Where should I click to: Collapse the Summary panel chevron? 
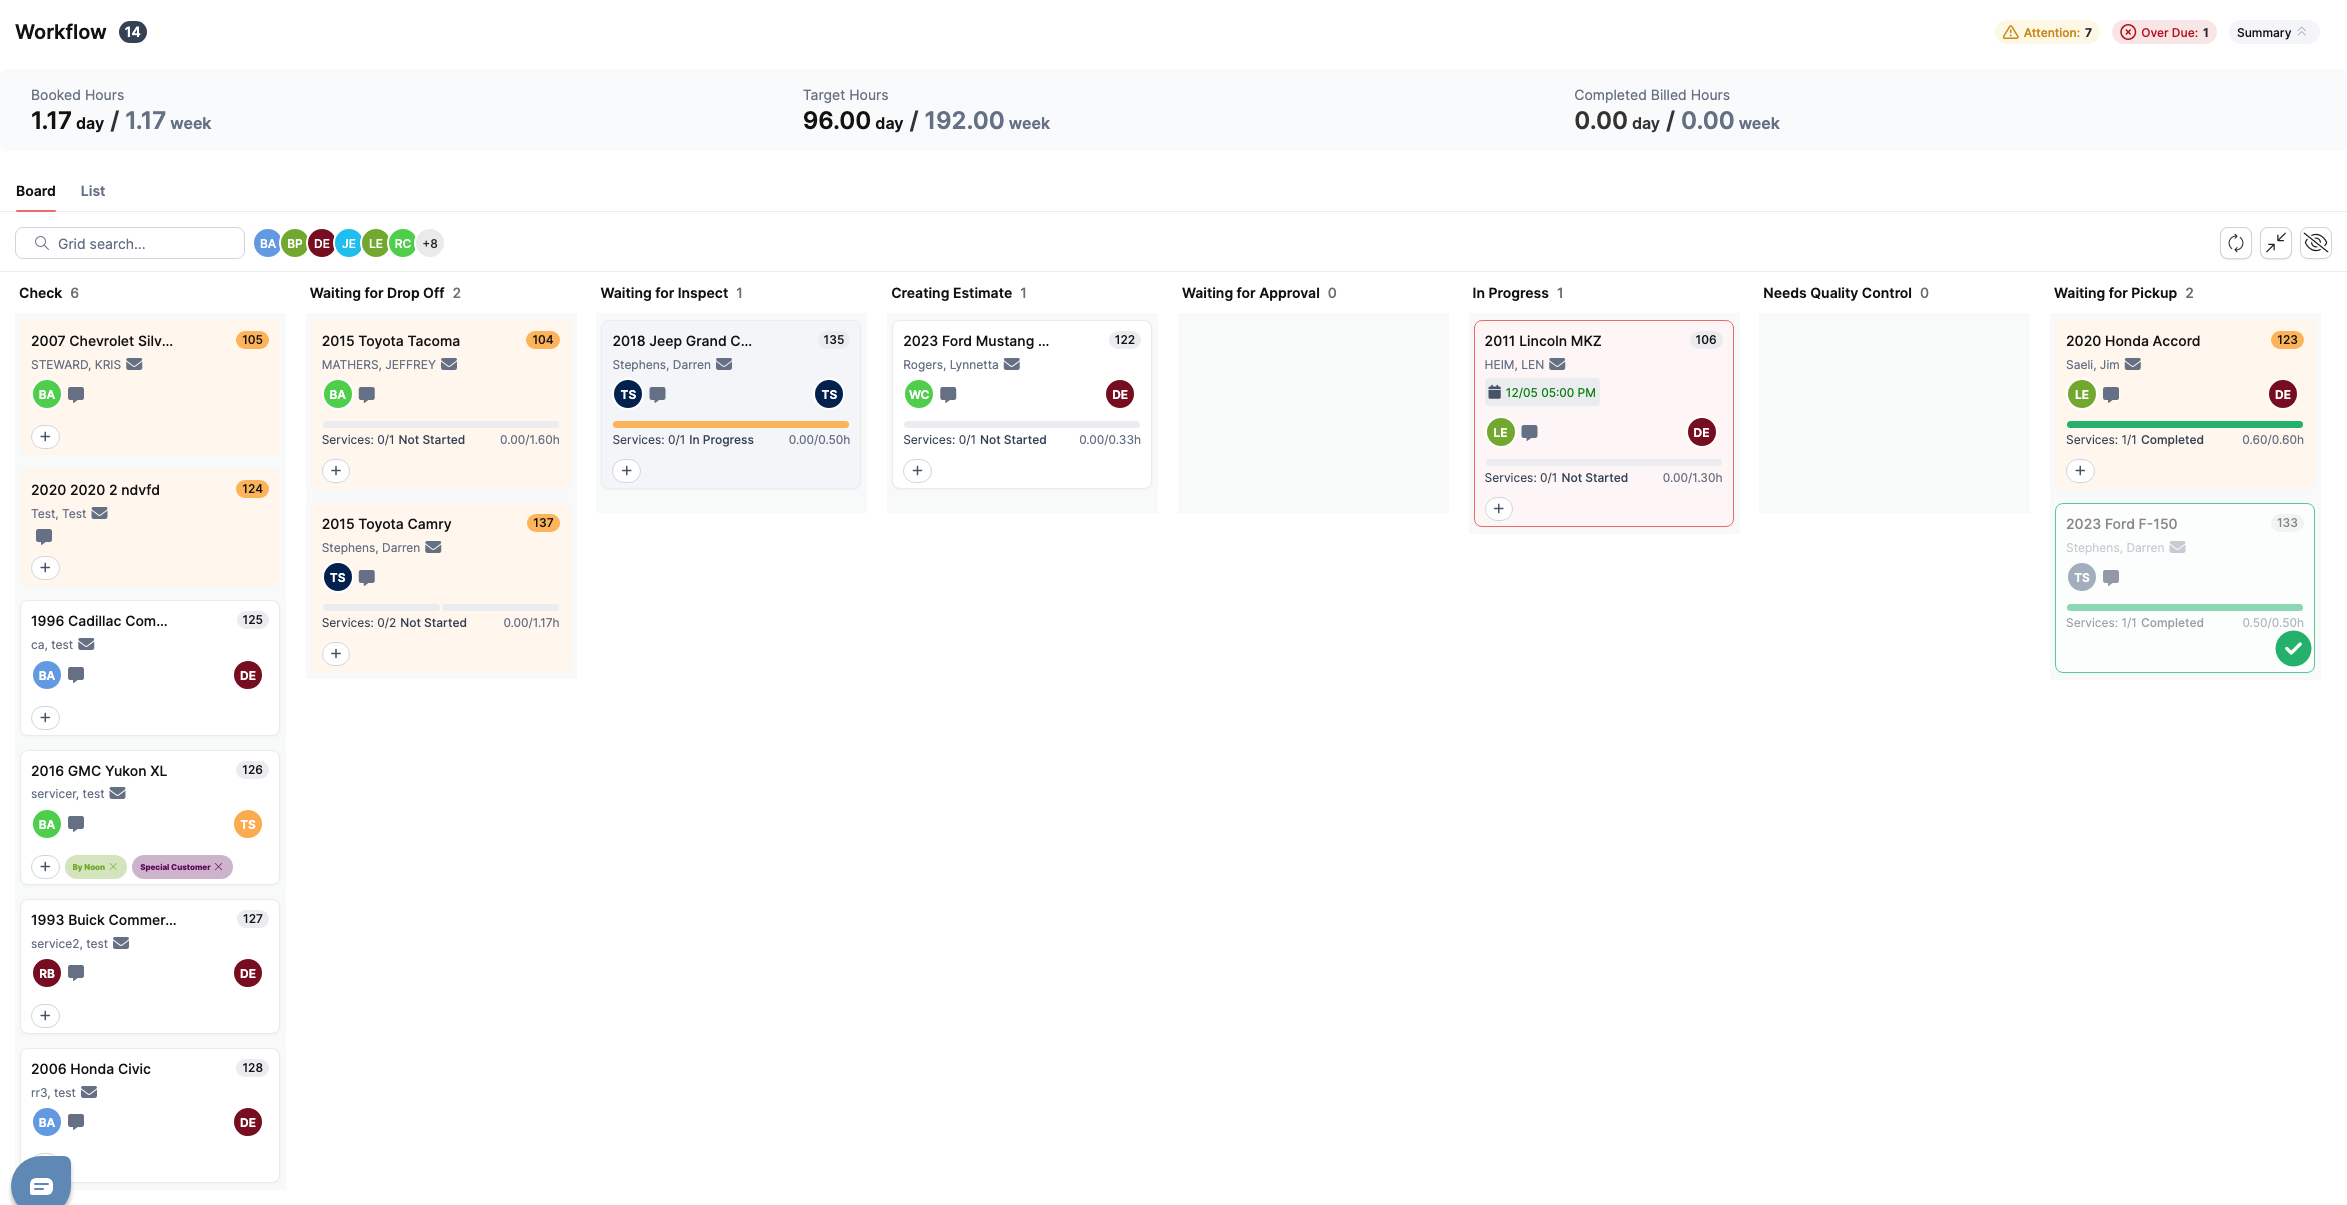[2301, 32]
